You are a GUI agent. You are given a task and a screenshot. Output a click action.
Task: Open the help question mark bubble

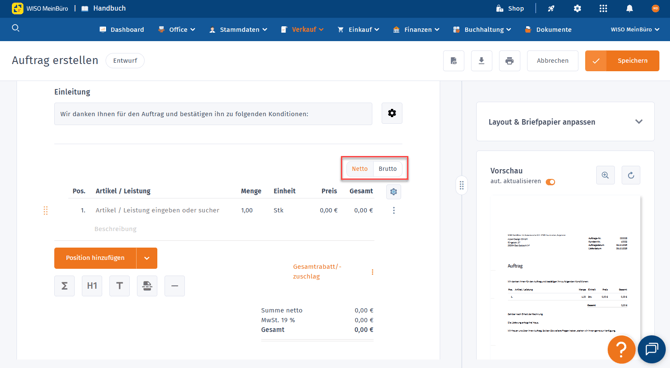(621, 349)
